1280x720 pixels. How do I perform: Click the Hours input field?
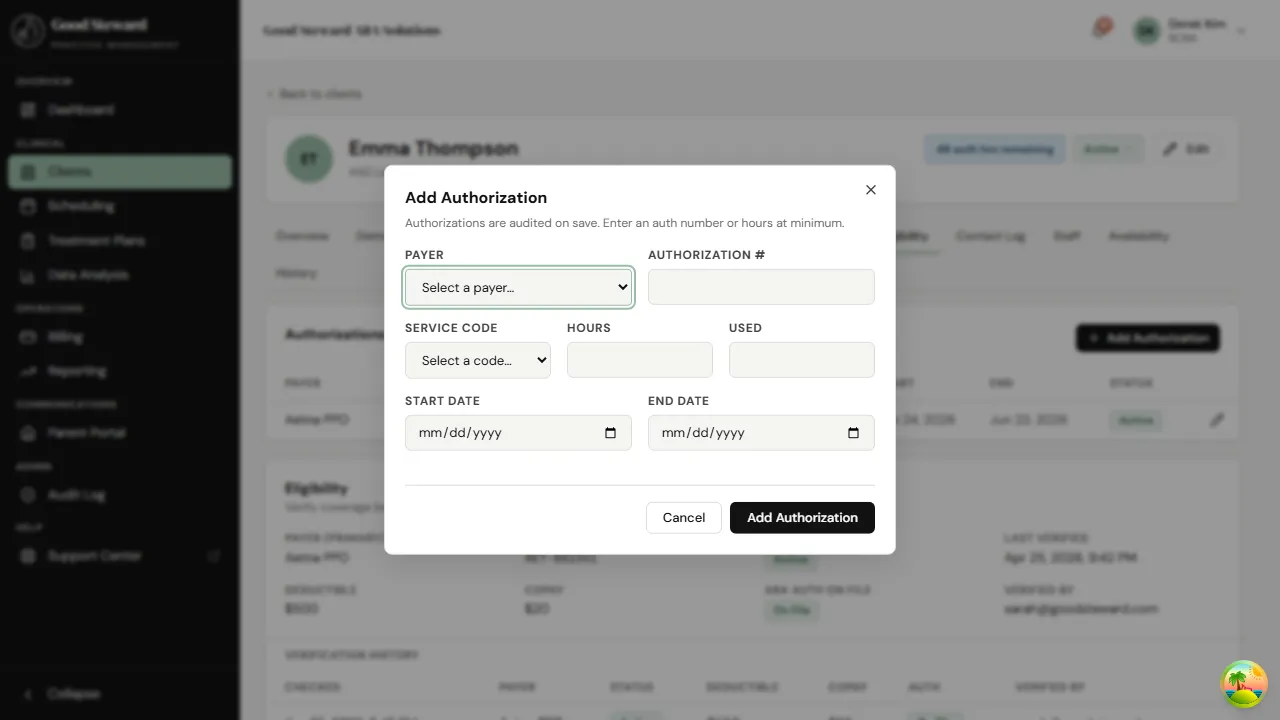point(639,360)
